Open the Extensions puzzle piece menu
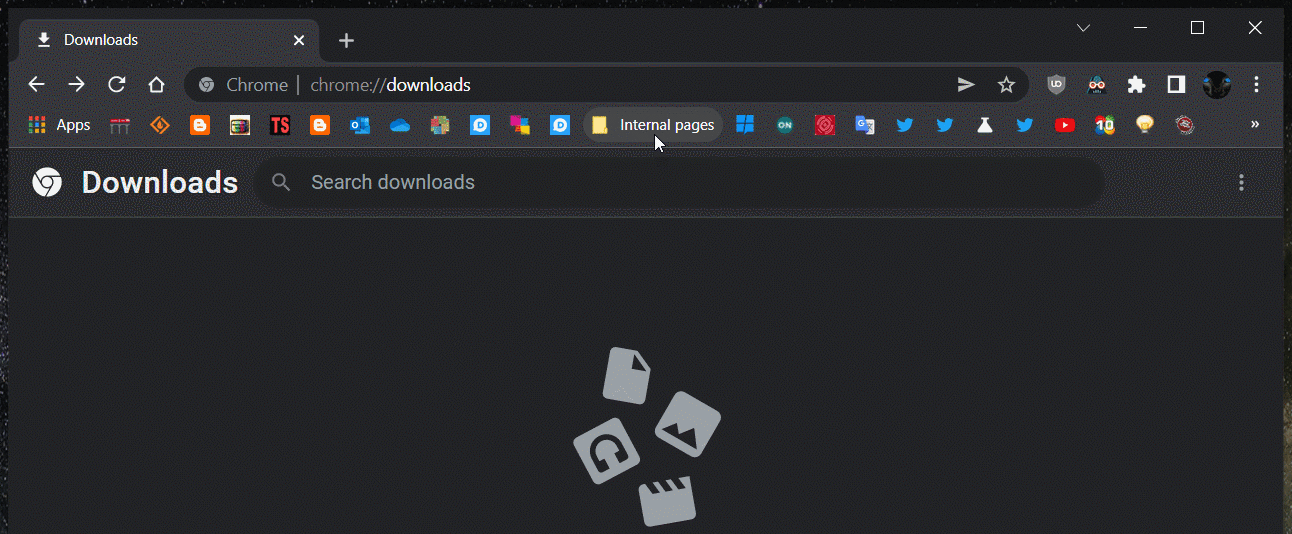The height and width of the screenshot is (534, 1292). point(1136,85)
